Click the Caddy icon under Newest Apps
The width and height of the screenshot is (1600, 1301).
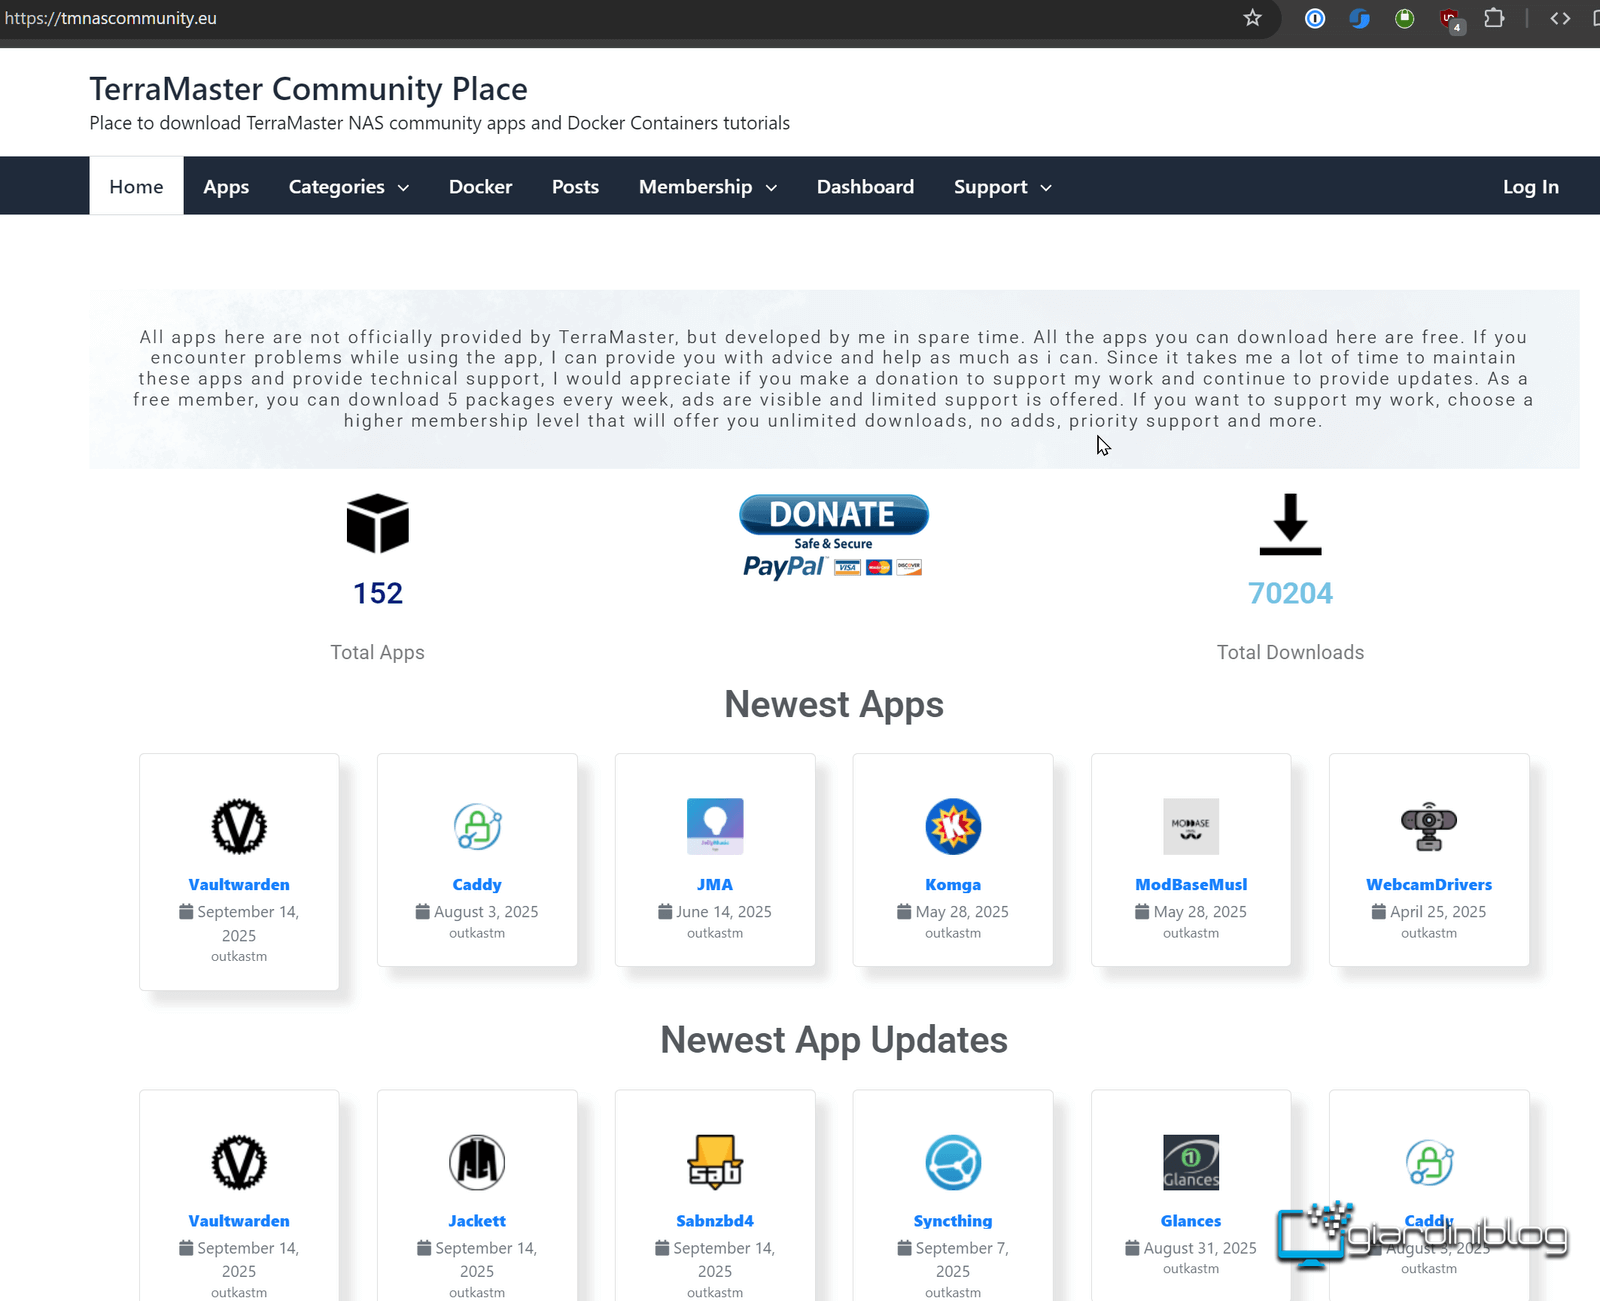[477, 826]
